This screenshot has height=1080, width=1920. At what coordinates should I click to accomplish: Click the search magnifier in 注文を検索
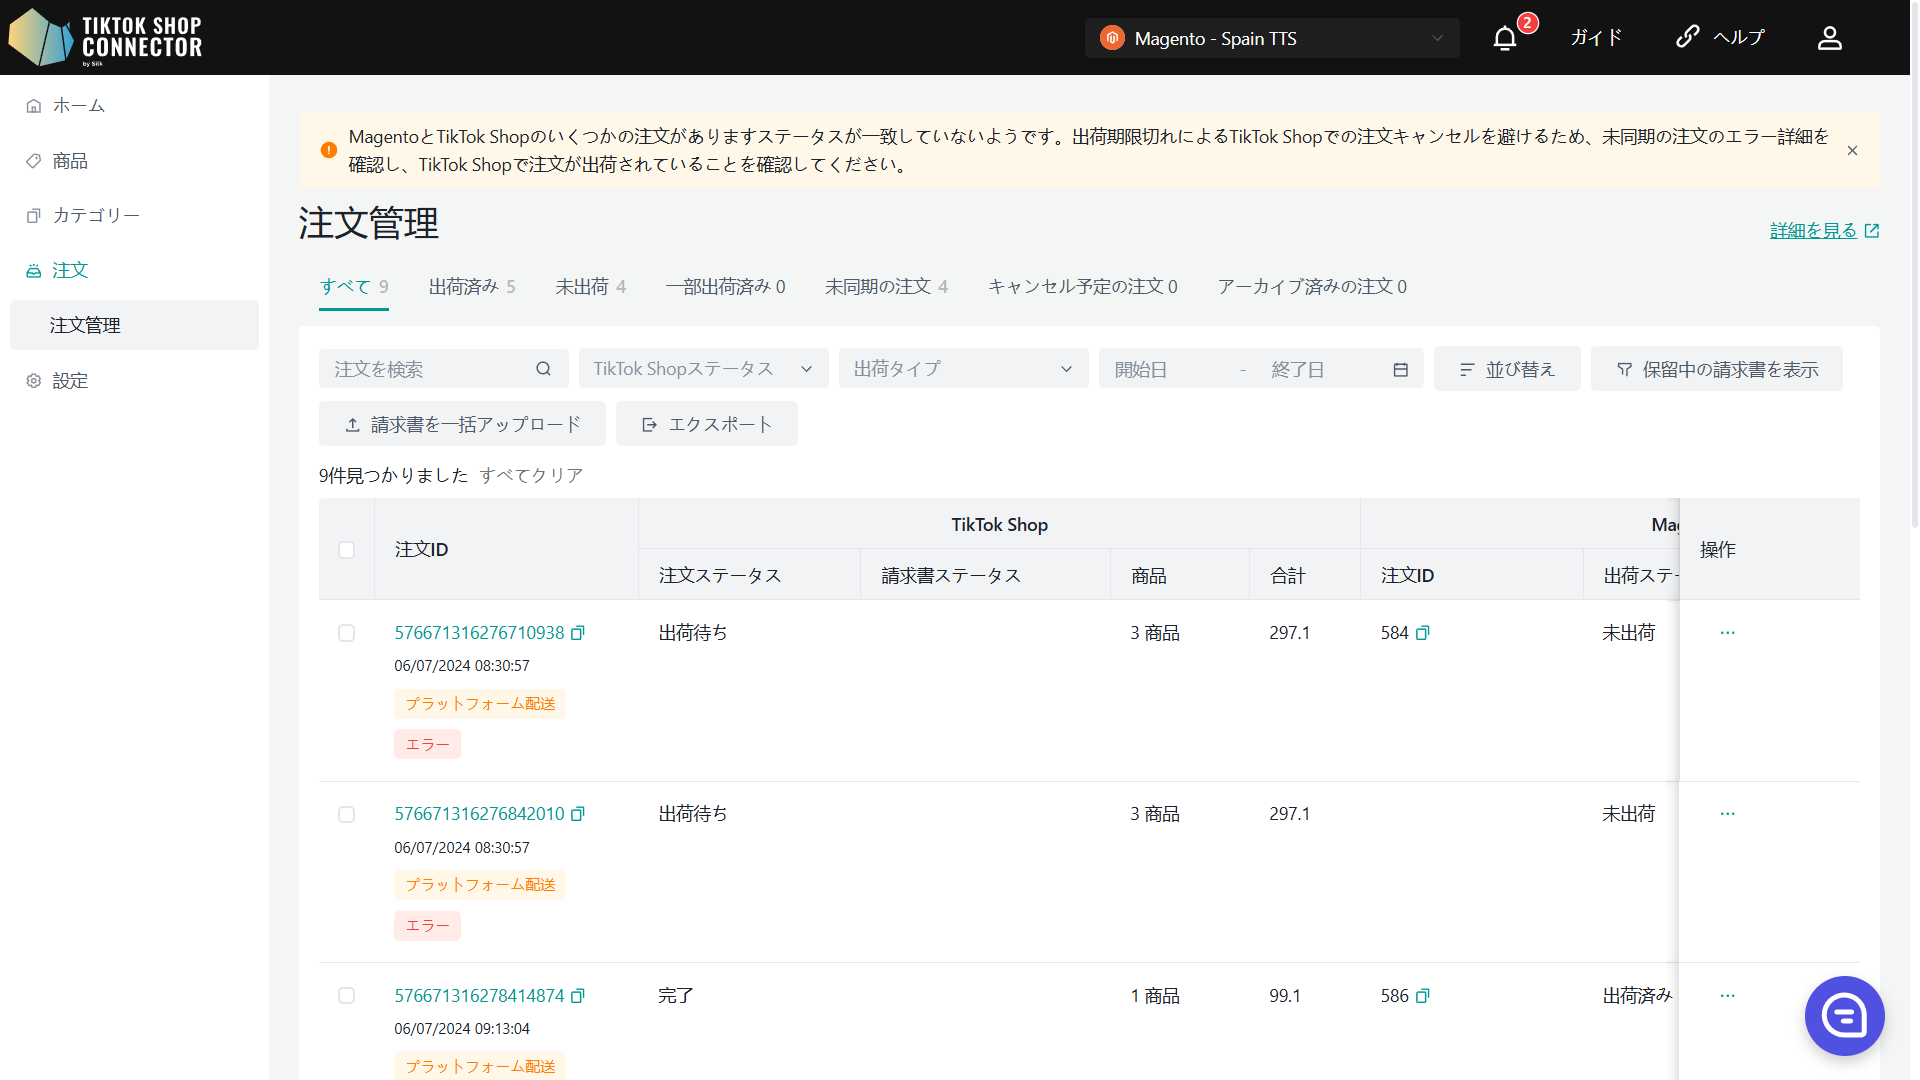click(543, 369)
